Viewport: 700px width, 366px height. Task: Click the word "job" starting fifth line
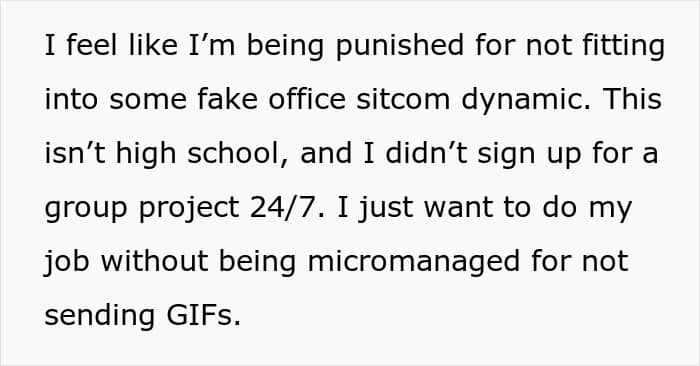(x=67, y=263)
